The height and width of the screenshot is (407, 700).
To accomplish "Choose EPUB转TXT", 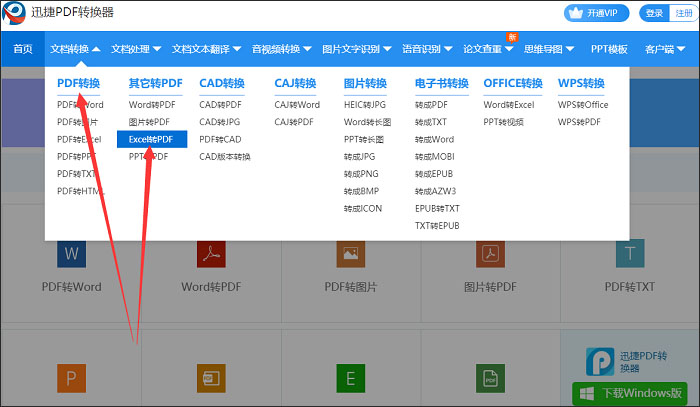I will [437, 208].
